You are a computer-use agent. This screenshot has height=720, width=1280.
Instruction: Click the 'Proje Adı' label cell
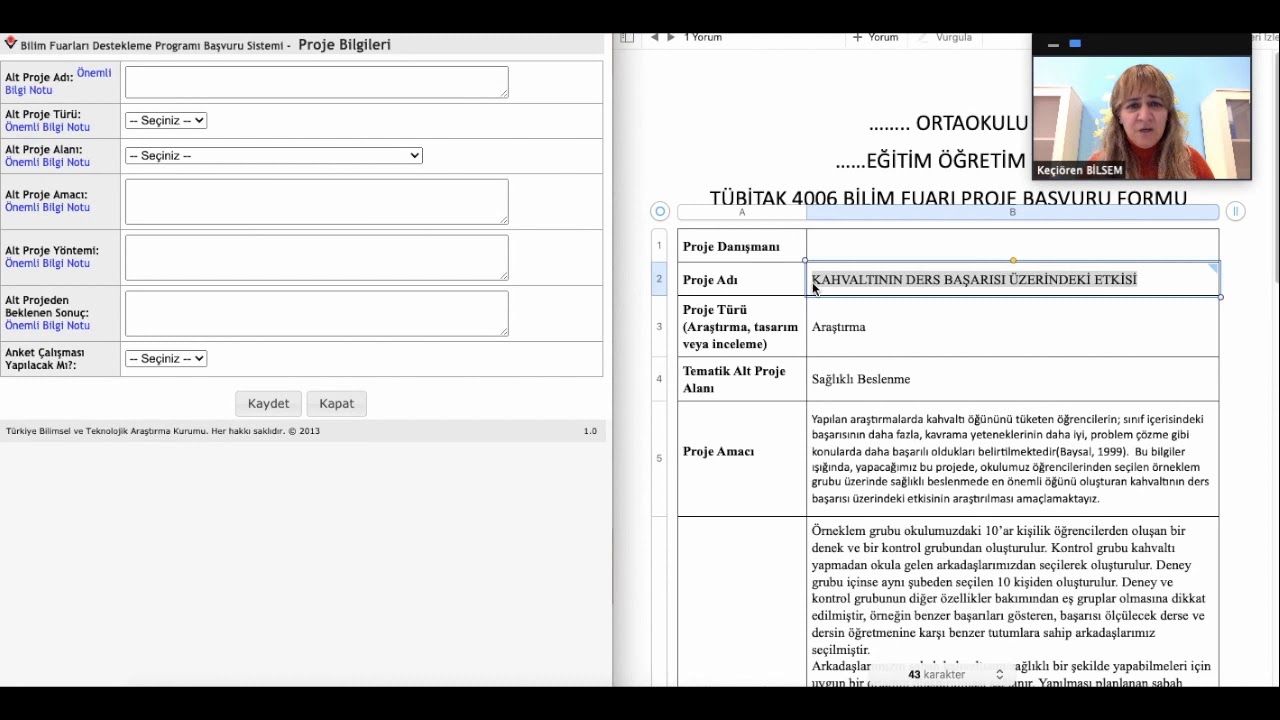point(742,279)
